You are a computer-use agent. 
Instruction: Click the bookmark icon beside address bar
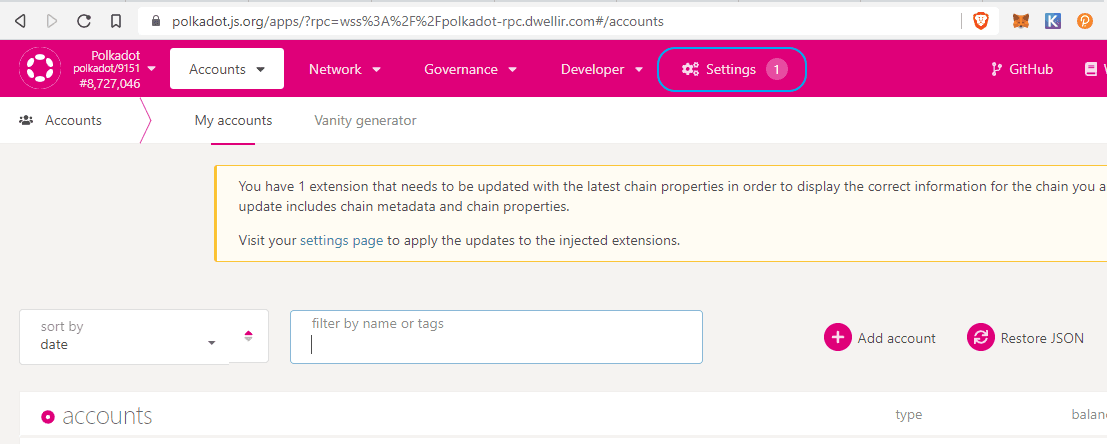click(x=117, y=20)
